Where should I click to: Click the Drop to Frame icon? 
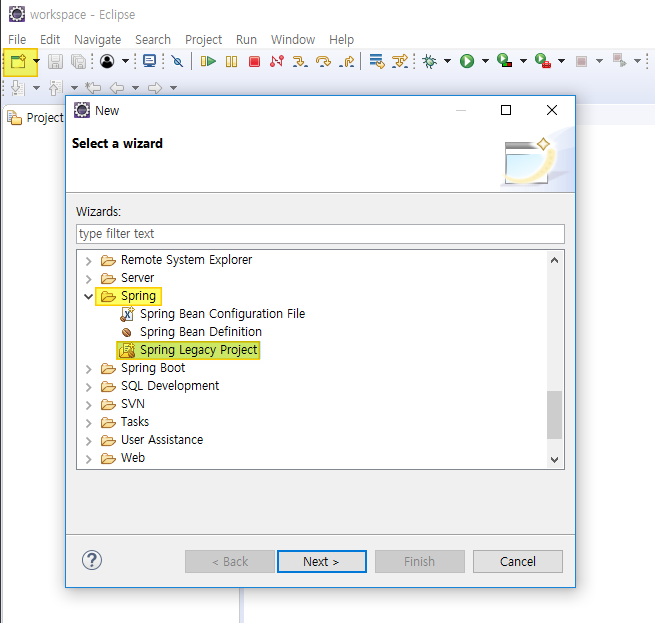pos(377,61)
